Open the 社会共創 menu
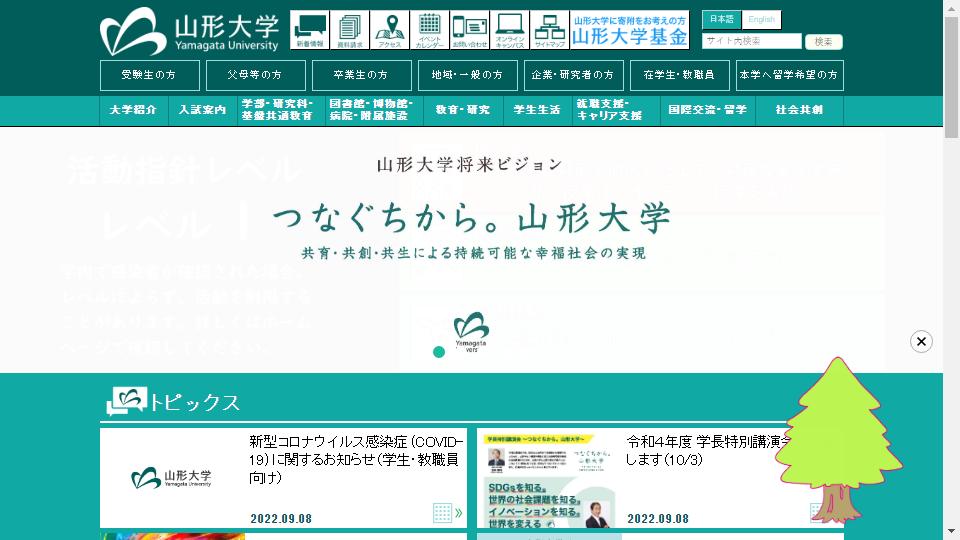The height and width of the screenshot is (540, 960). [x=800, y=110]
